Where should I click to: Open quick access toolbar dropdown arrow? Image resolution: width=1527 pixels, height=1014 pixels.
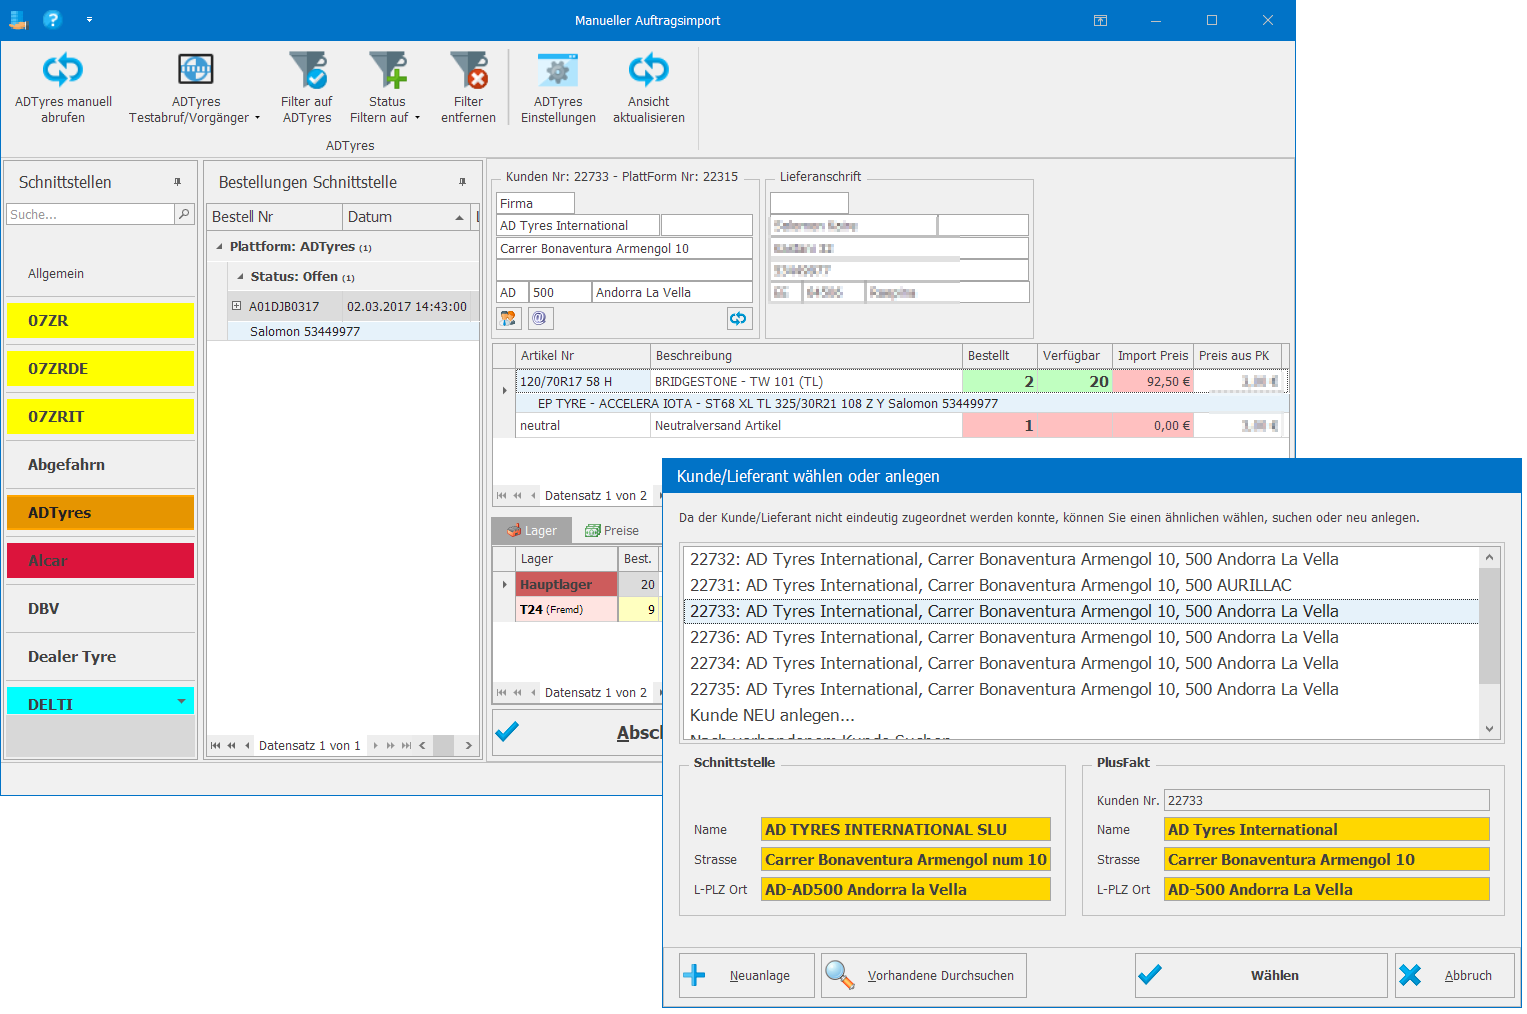(x=89, y=19)
